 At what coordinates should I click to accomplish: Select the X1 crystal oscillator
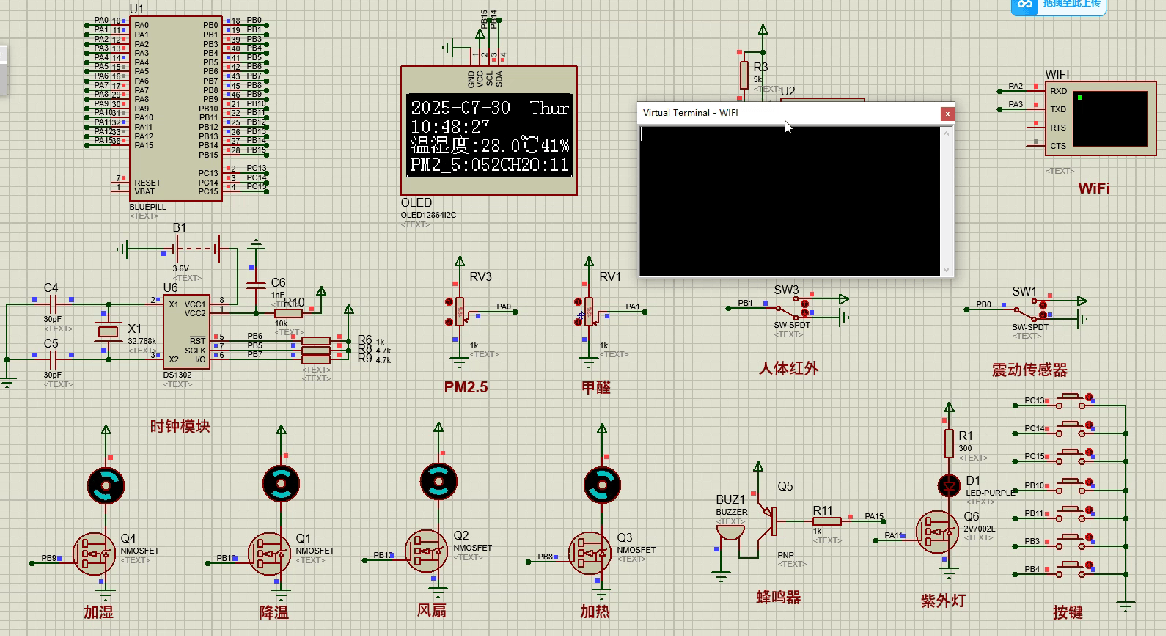[x=104, y=332]
